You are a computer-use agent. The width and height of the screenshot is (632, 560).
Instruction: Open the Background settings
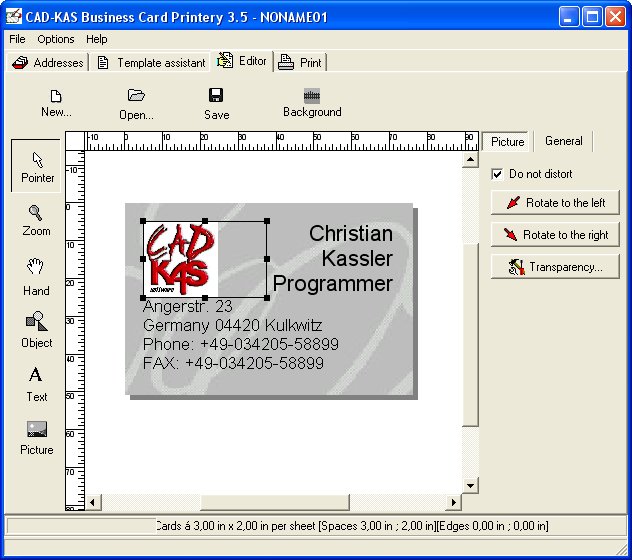coord(312,103)
